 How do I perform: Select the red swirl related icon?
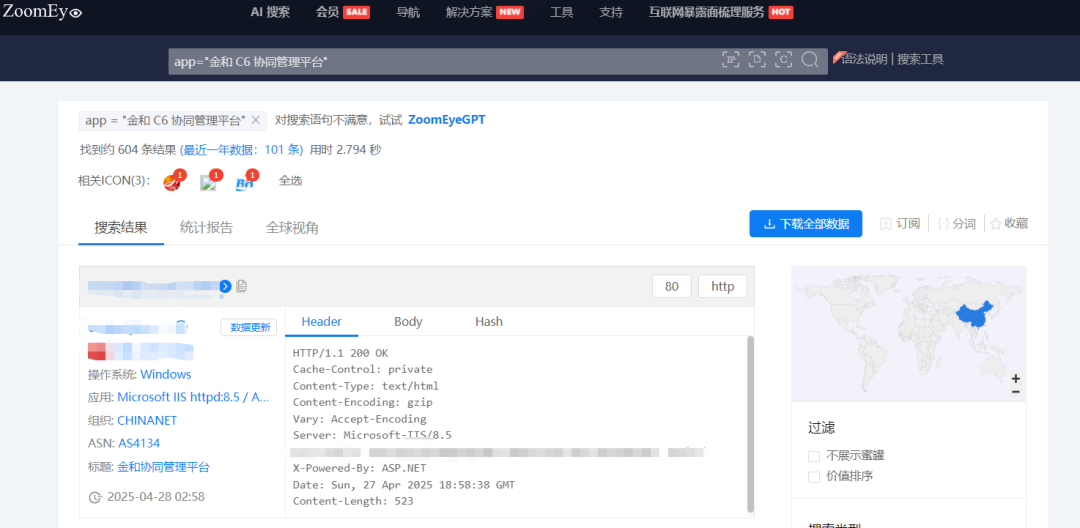point(172,181)
